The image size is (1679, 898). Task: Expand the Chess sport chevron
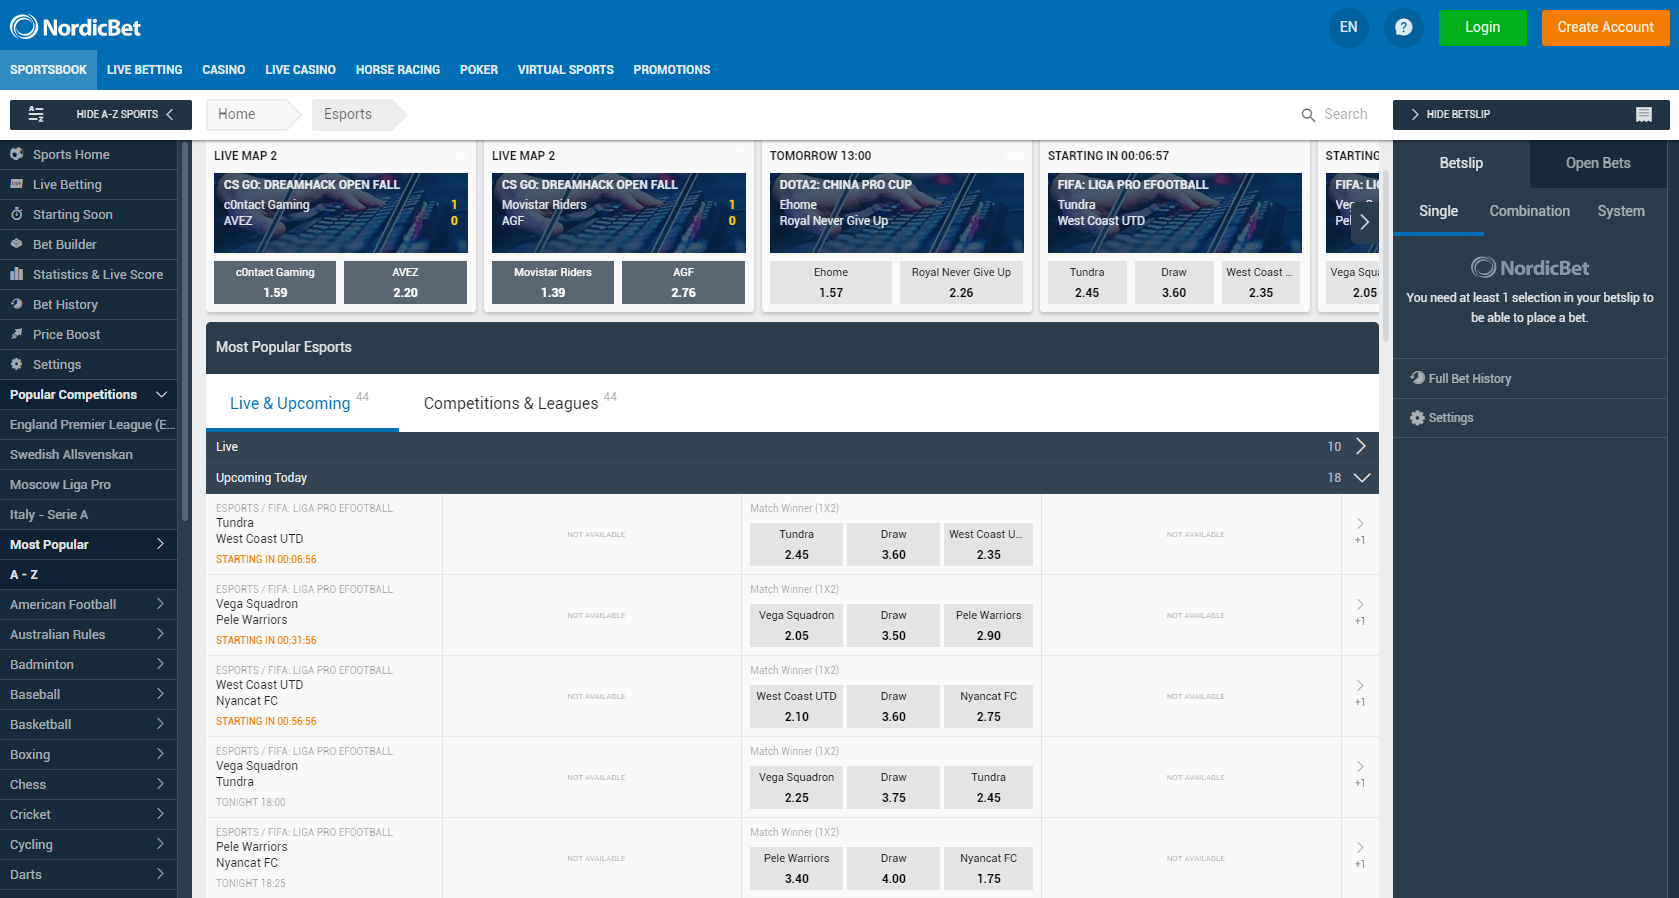coord(160,784)
